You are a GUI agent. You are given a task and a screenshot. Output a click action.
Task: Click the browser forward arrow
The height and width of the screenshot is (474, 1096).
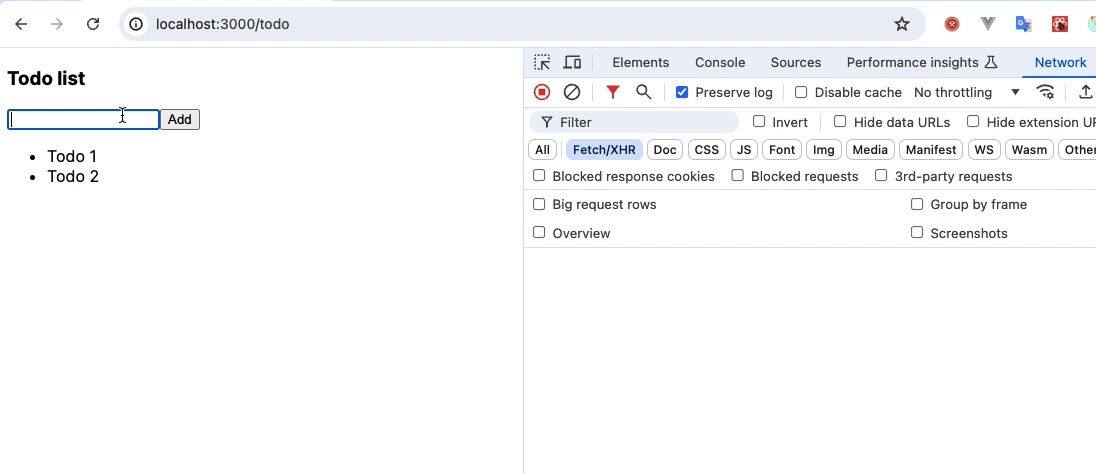pos(57,24)
